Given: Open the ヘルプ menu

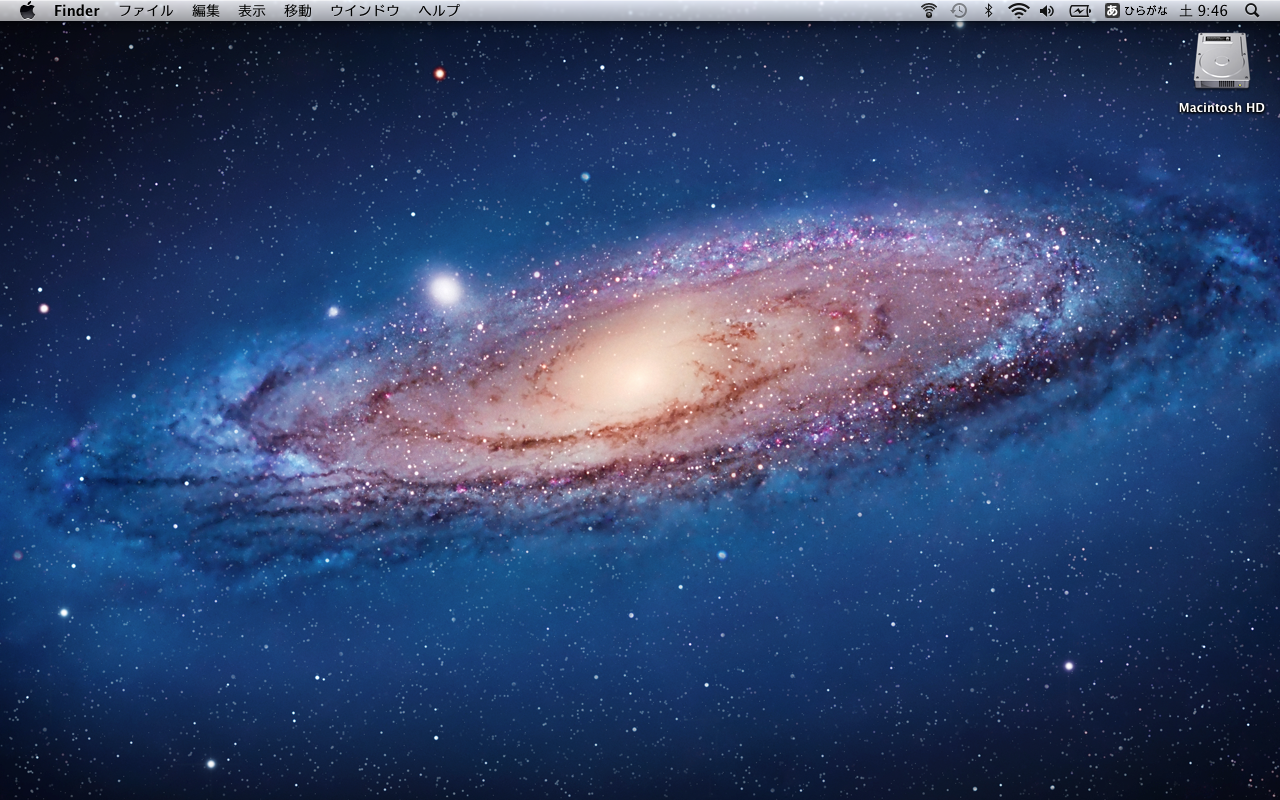Looking at the screenshot, I should 439,10.
